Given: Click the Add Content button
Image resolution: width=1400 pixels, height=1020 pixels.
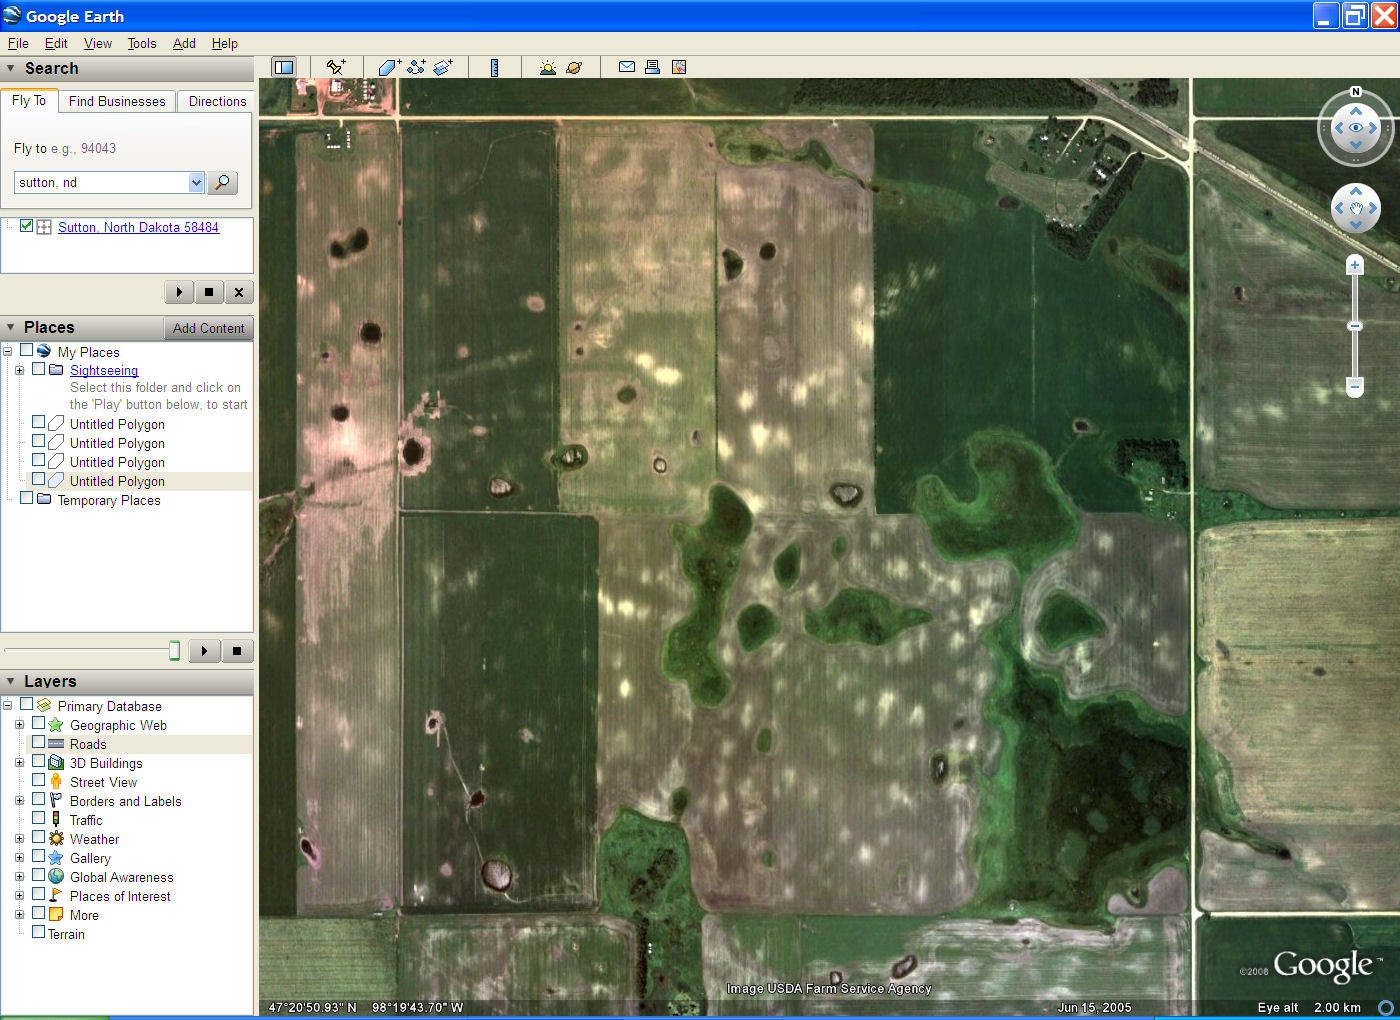Looking at the screenshot, I should coord(208,328).
